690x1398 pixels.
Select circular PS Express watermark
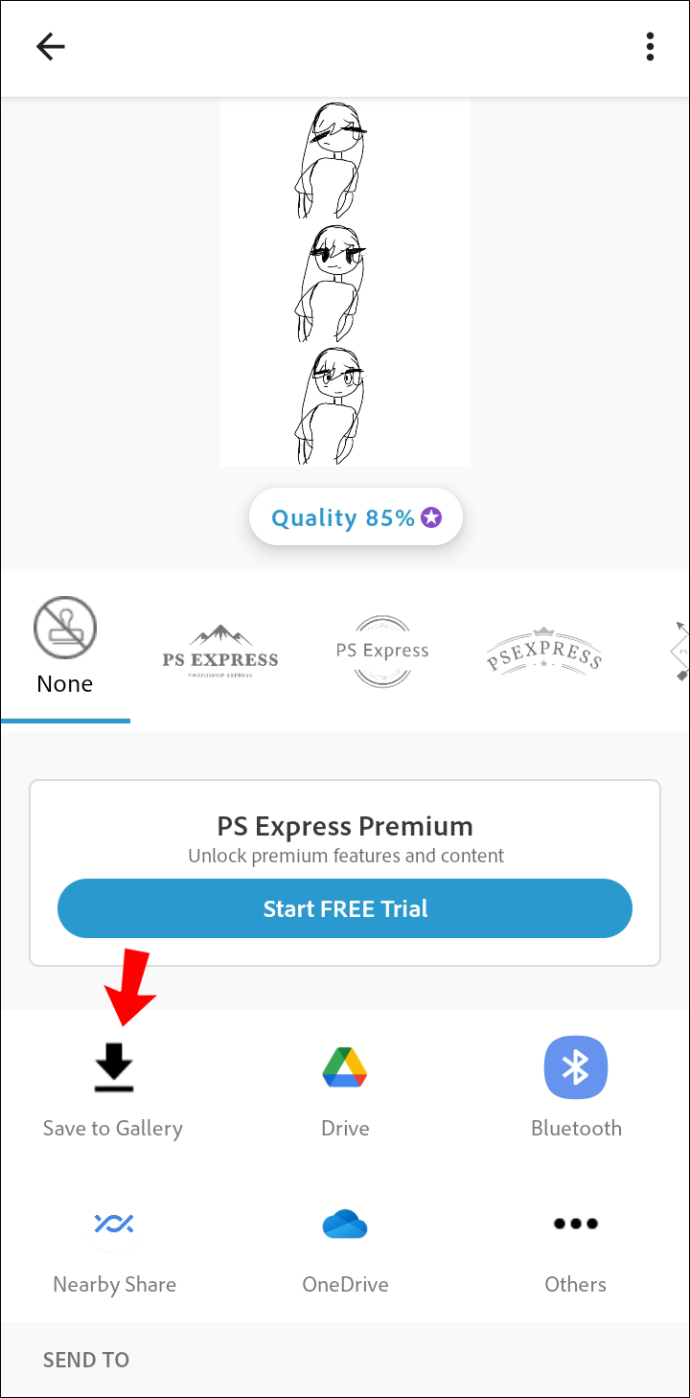[382, 651]
